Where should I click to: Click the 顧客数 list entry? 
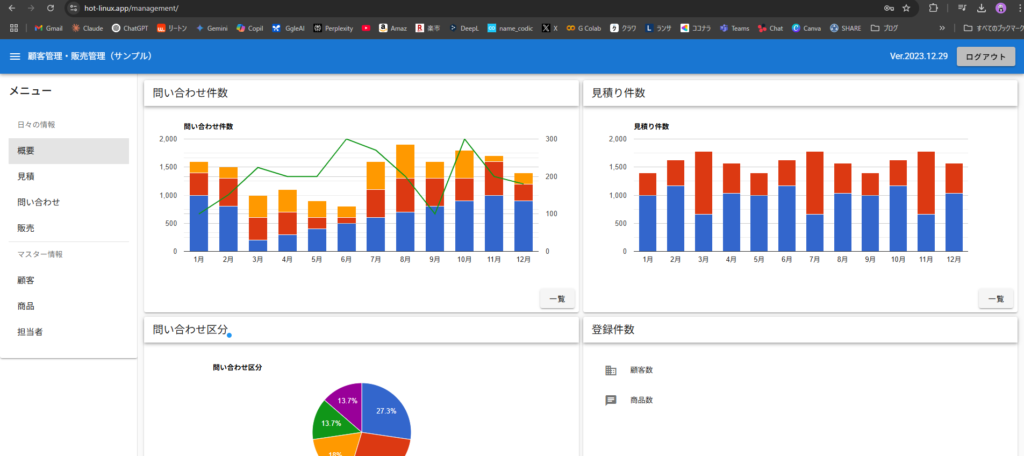point(800,370)
